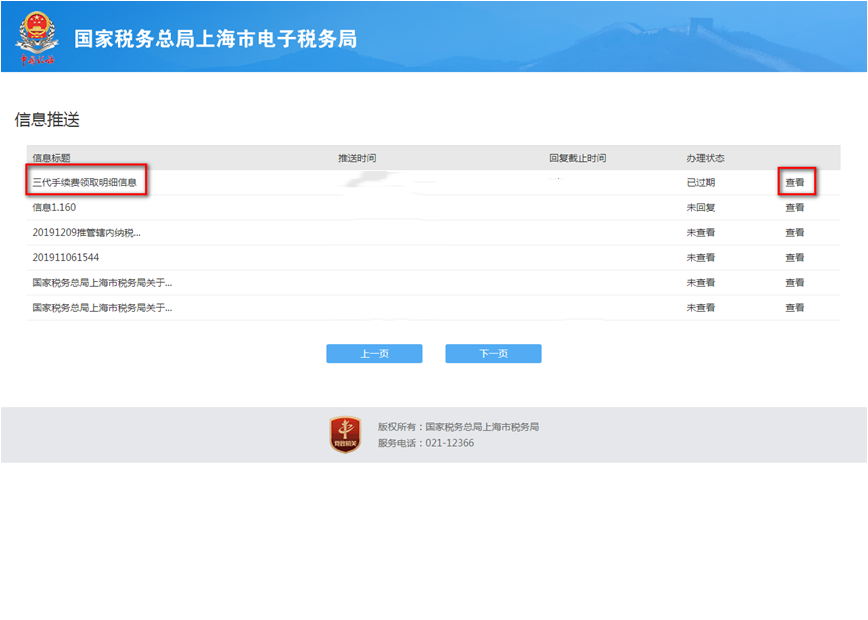Image resolution: width=868 pixels, height=620 pixels.
Task: Click the 推送时间 column header
Action: click(357, 158)
